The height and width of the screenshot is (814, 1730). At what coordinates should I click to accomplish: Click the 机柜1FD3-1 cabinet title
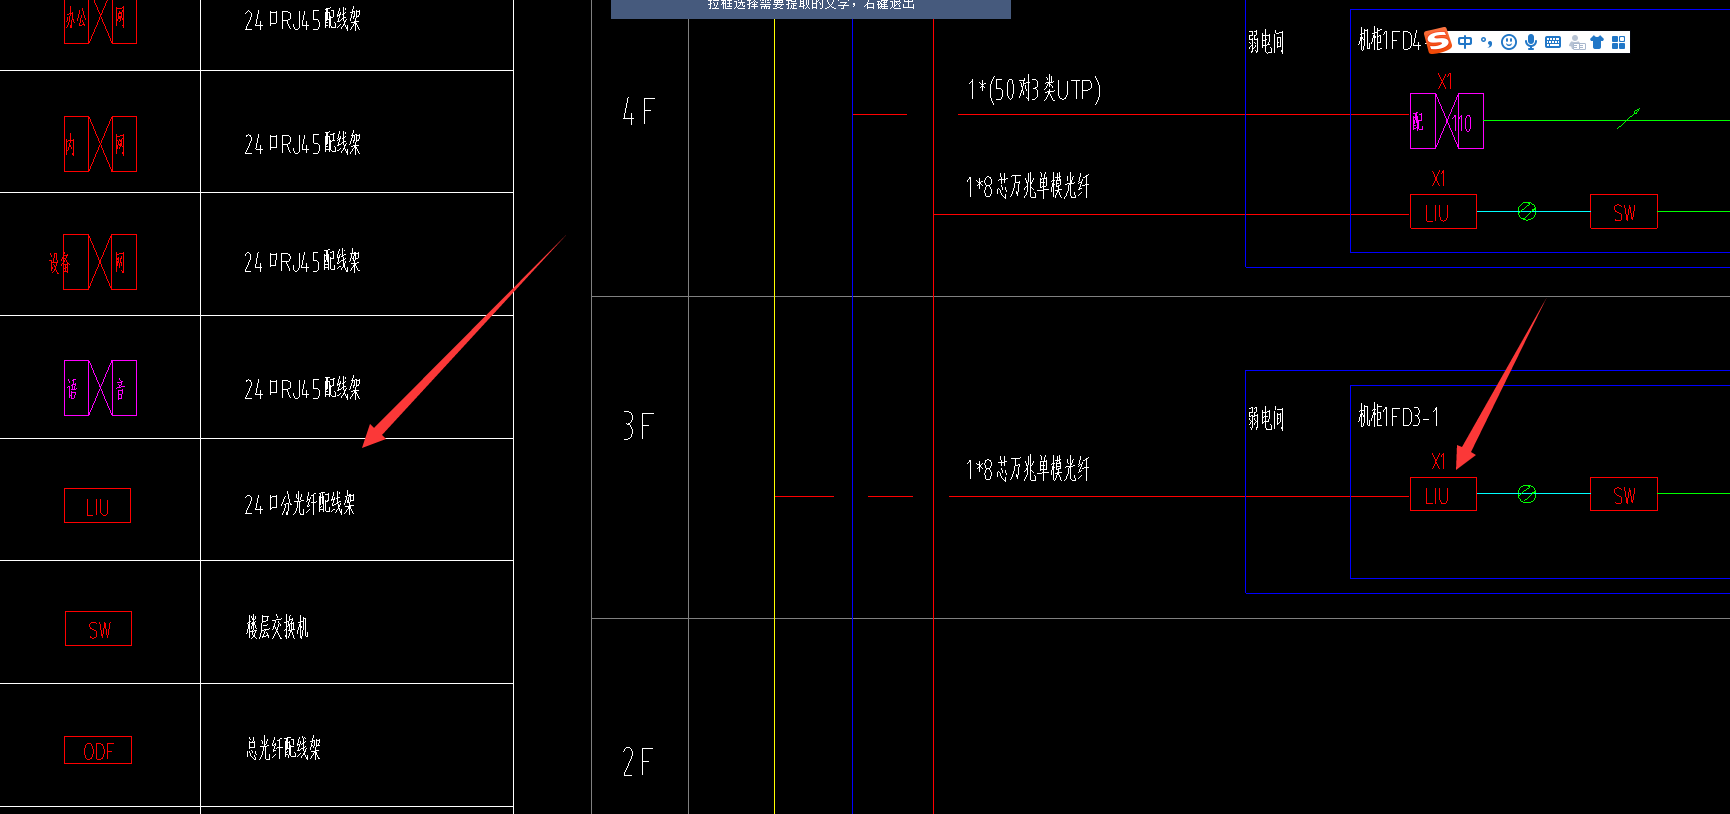tap(1398, 417)
